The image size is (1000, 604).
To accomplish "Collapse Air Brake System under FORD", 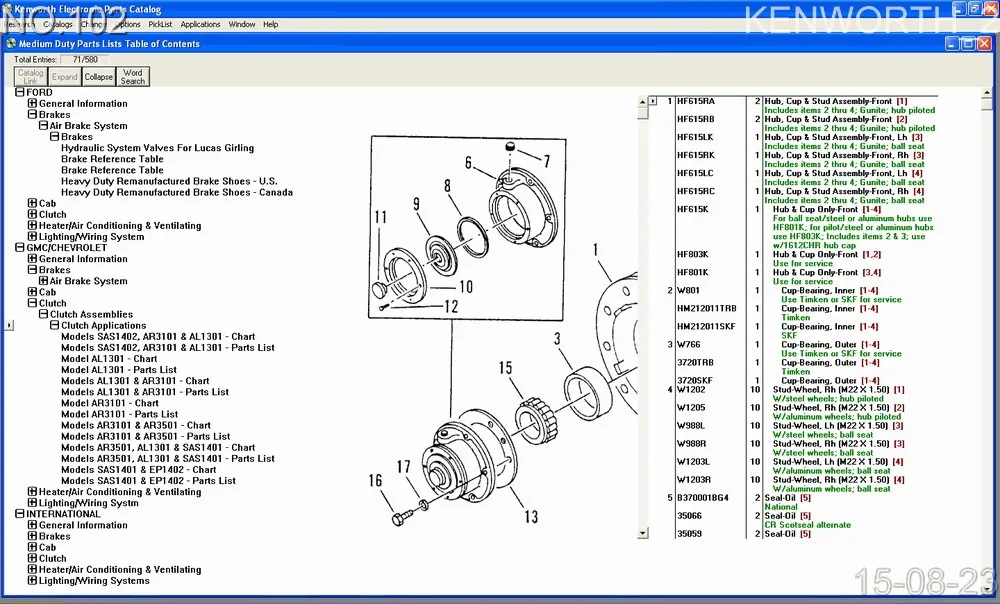I will click(43, 126).
